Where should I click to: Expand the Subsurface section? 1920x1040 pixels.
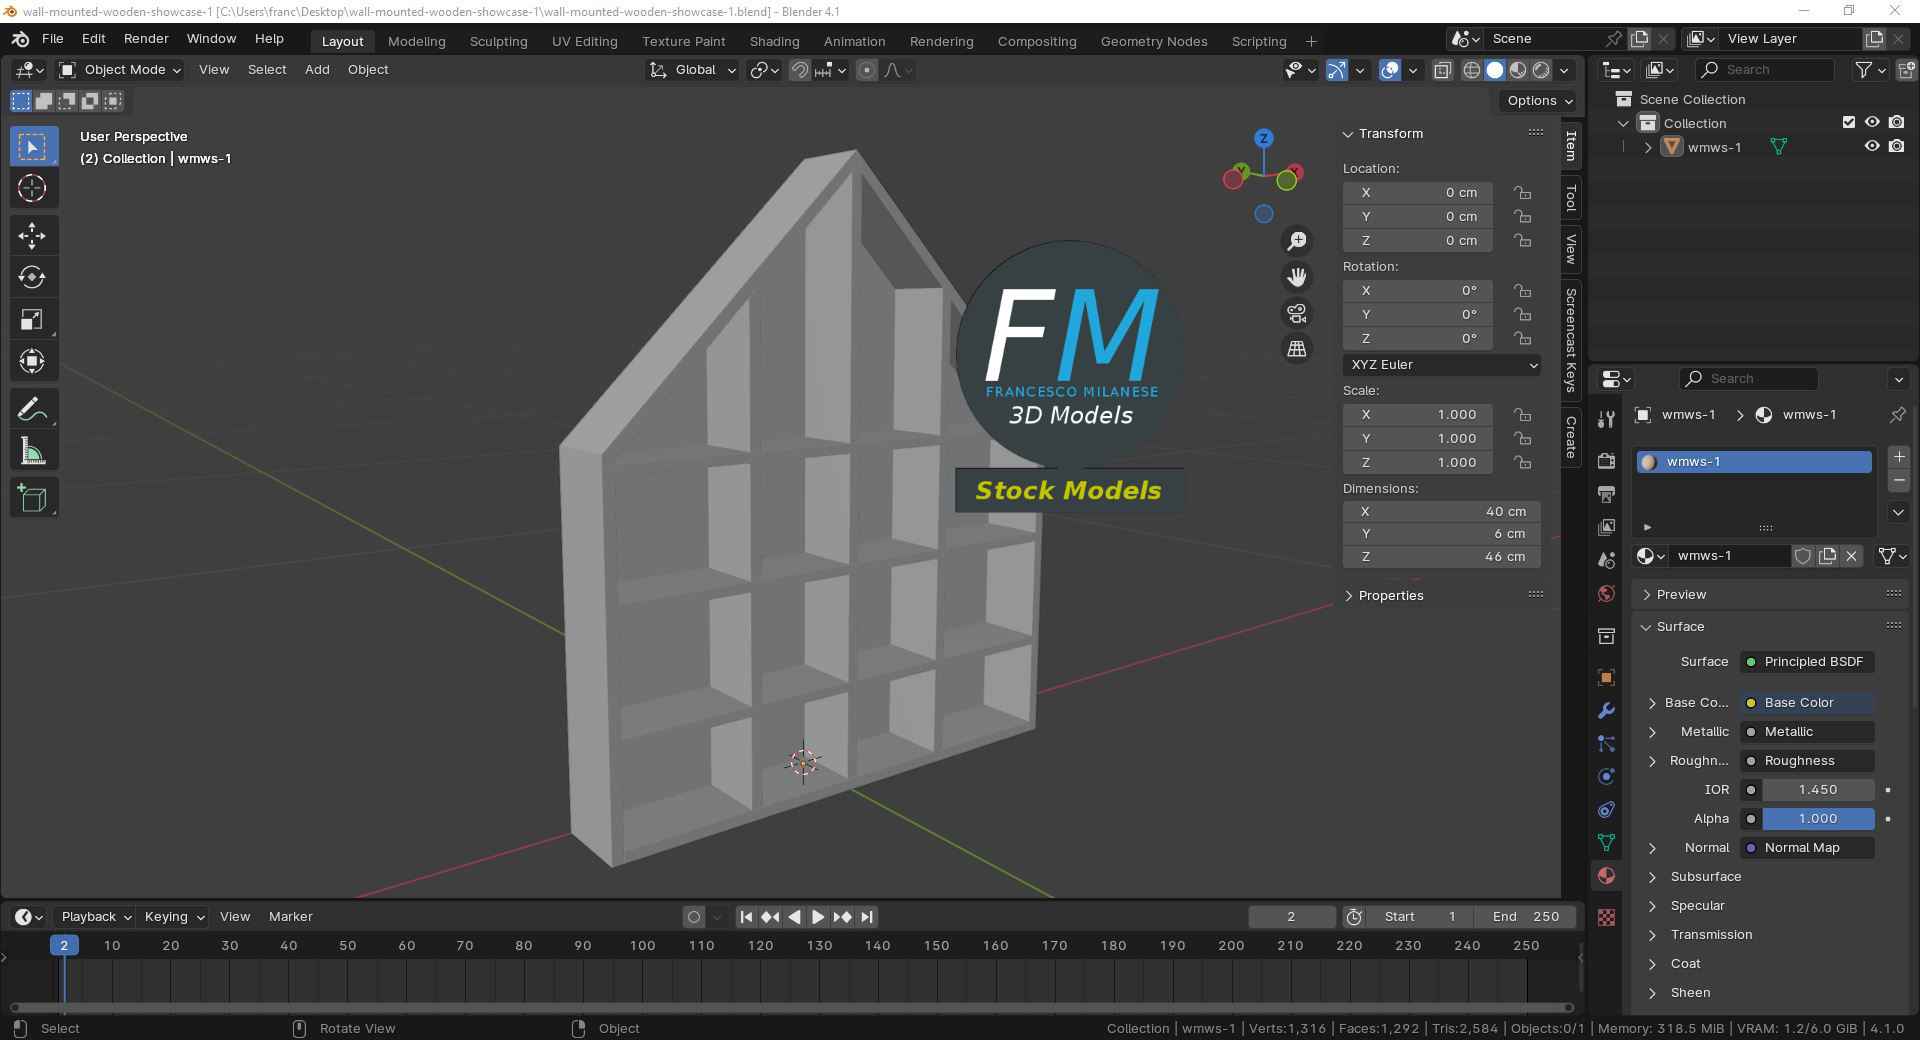(1652, 877)
